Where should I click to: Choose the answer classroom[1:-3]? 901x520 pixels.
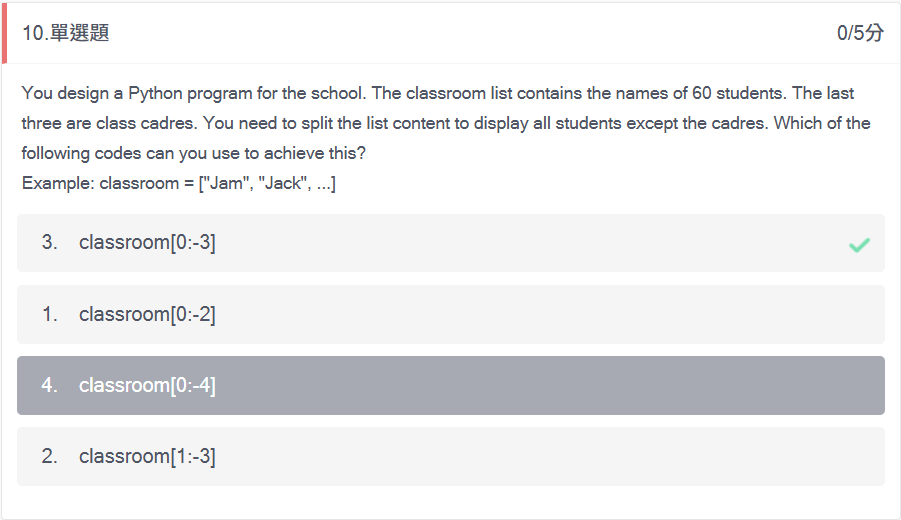[x=450, y=457]
